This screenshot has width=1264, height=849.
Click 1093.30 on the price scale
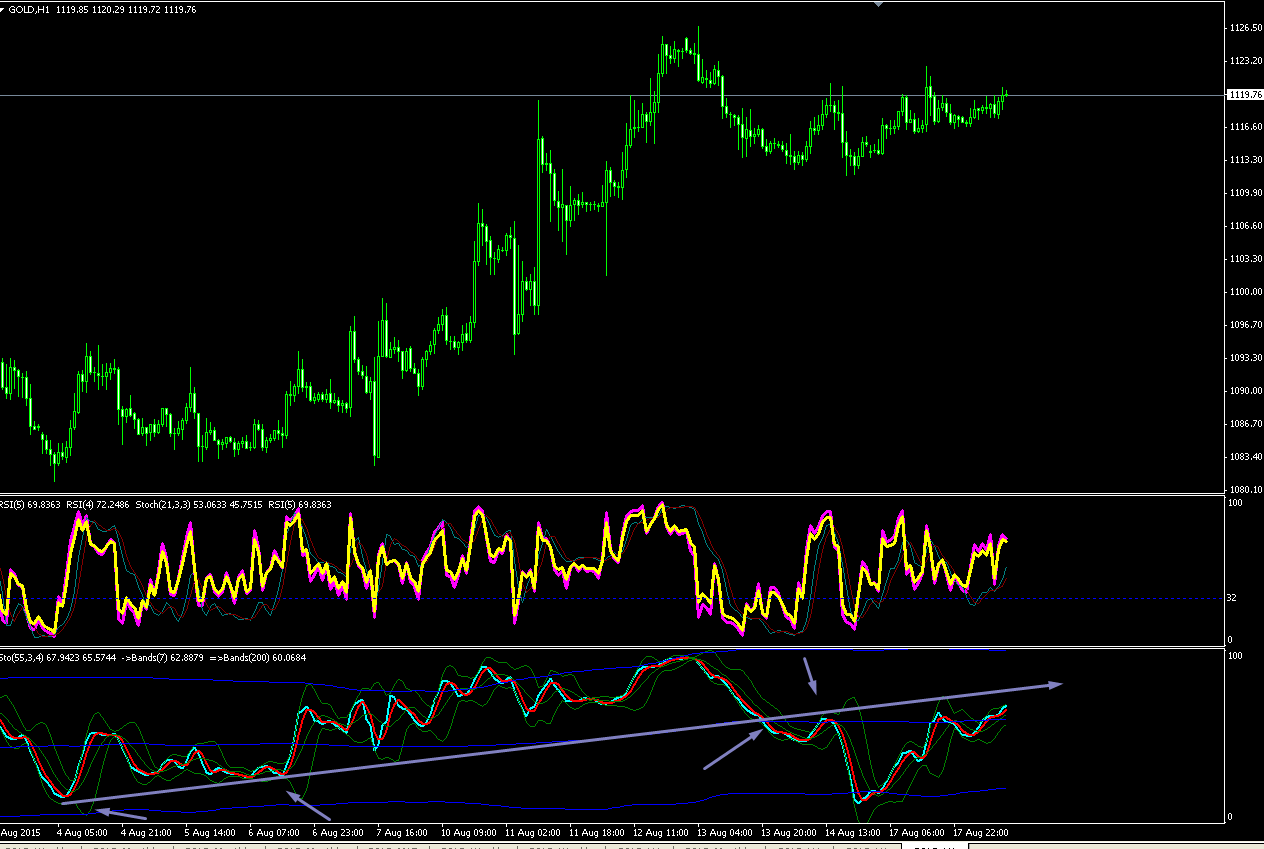(1245, 358)
